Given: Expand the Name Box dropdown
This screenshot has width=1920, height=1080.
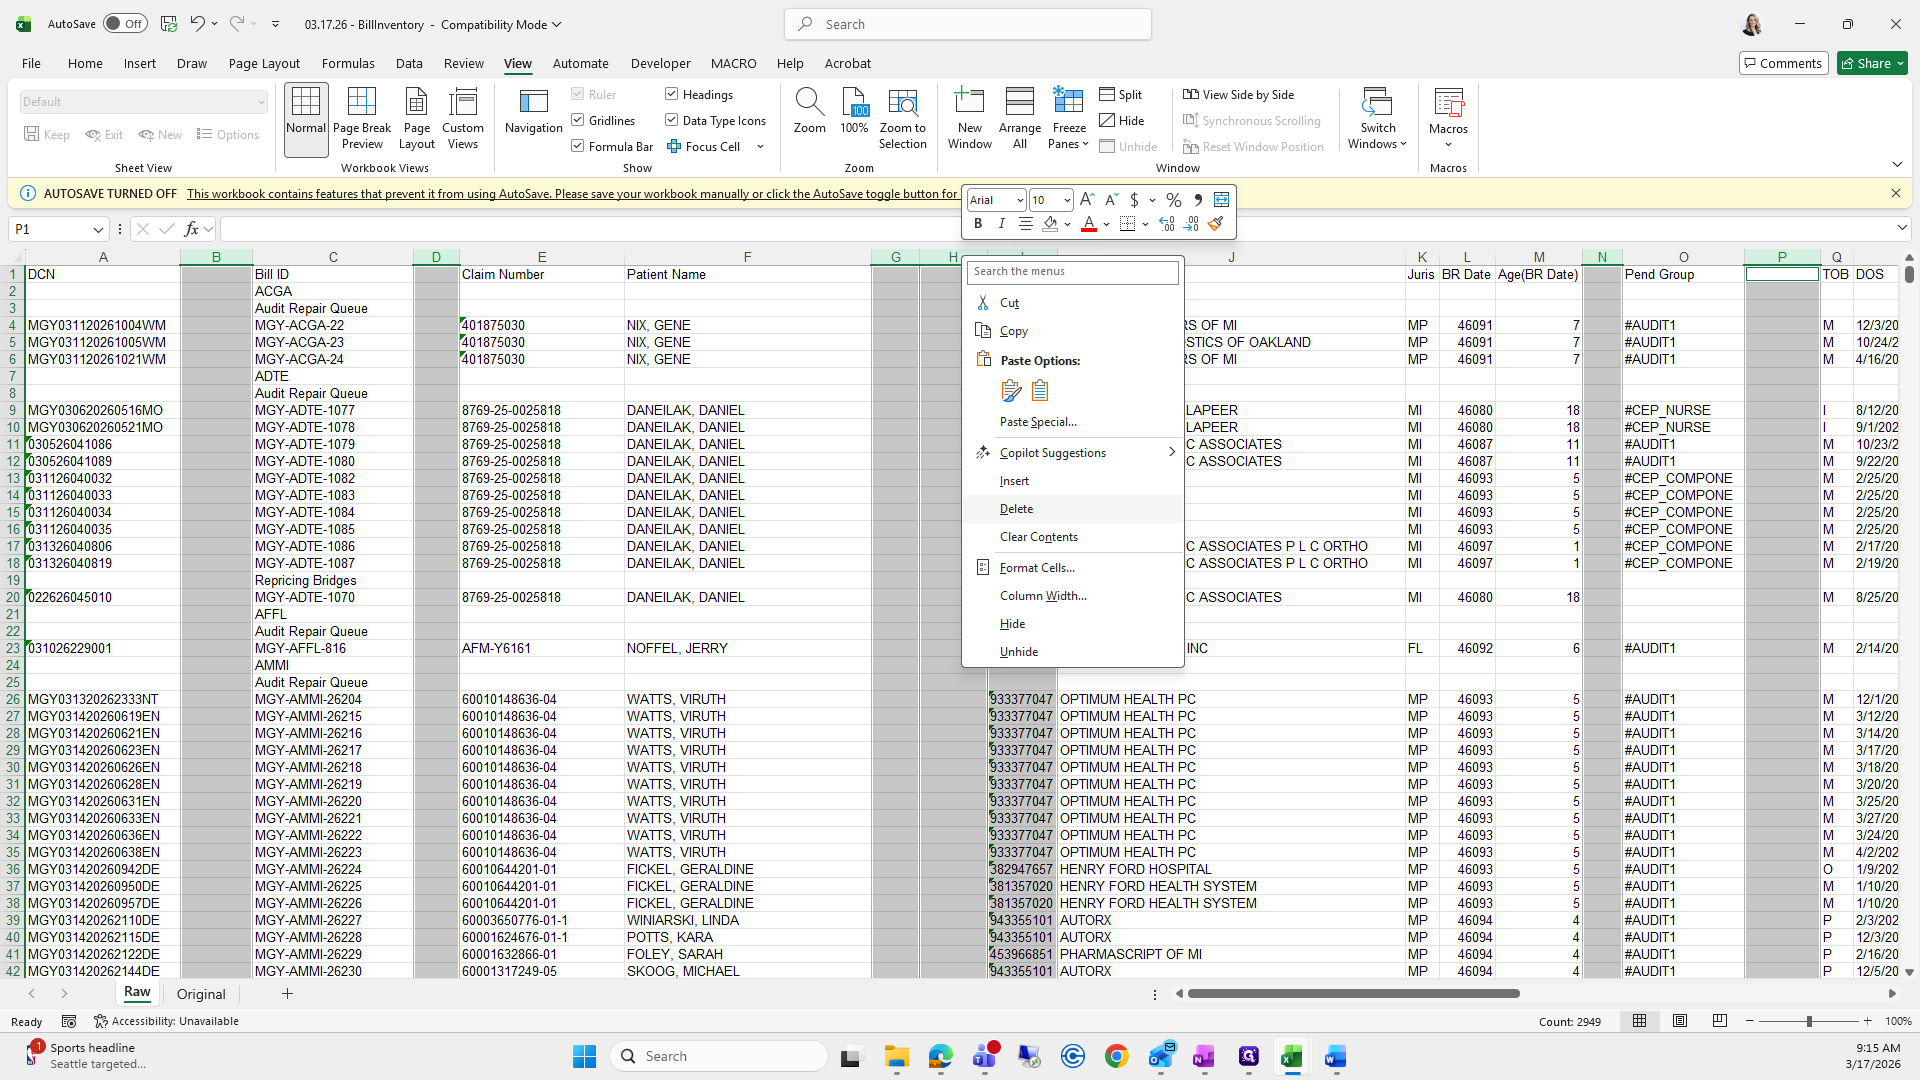Looking at the screenshot, I should 98,230.
